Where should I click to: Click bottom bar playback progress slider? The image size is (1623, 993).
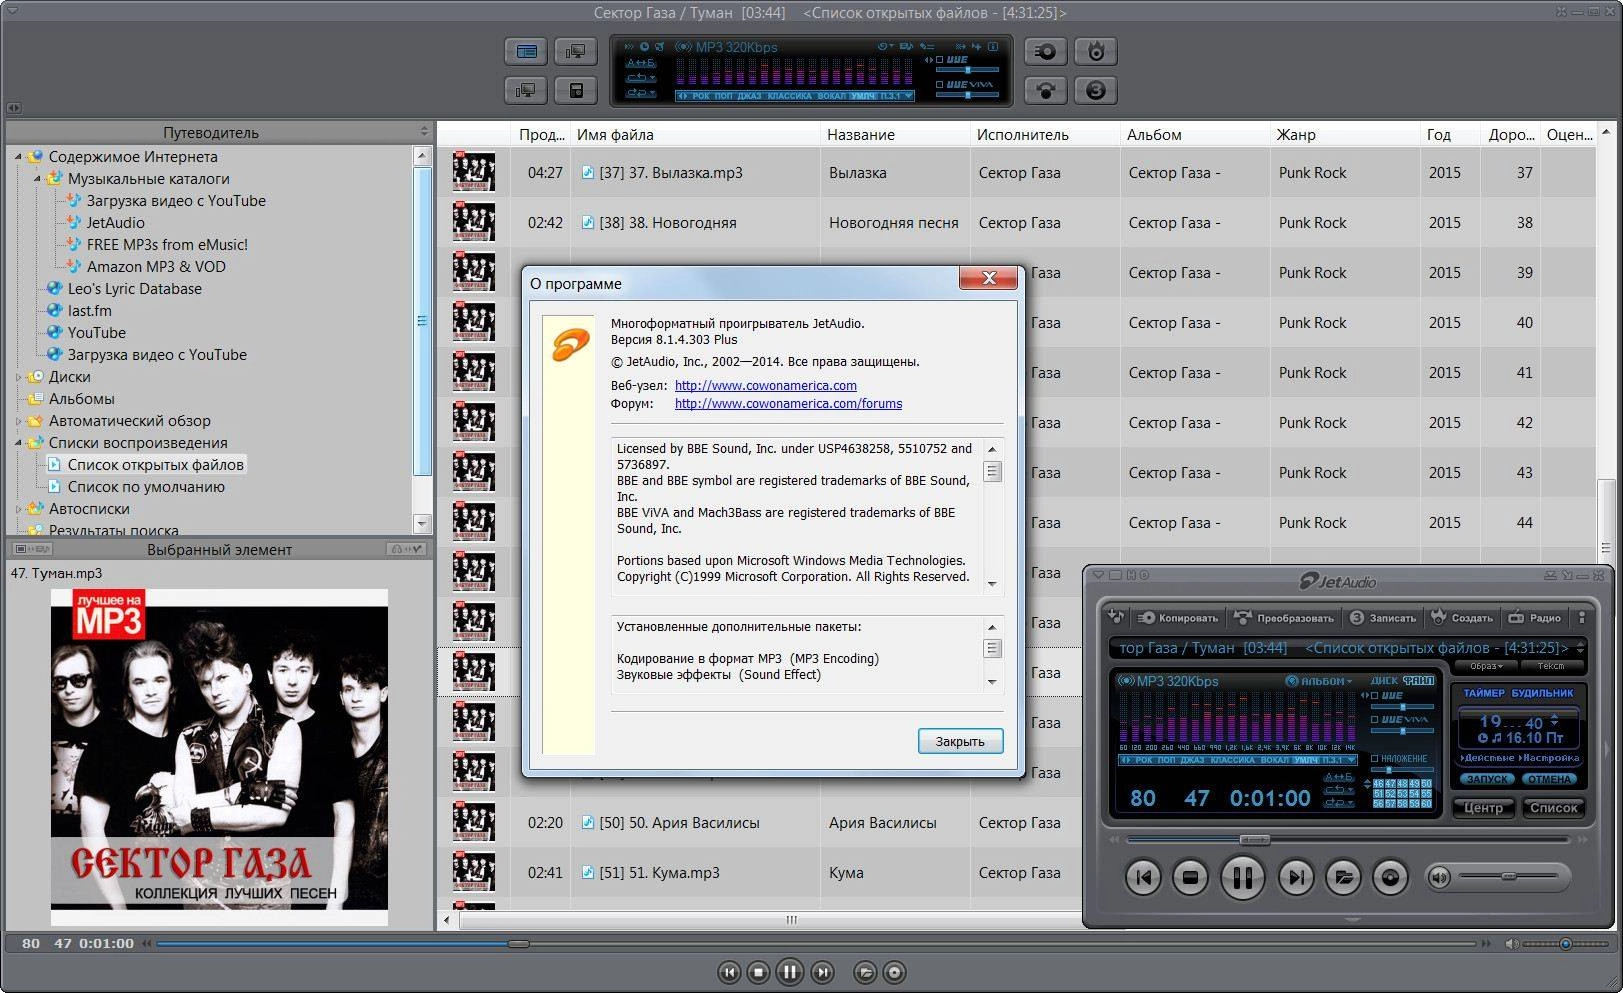point(818,943)
